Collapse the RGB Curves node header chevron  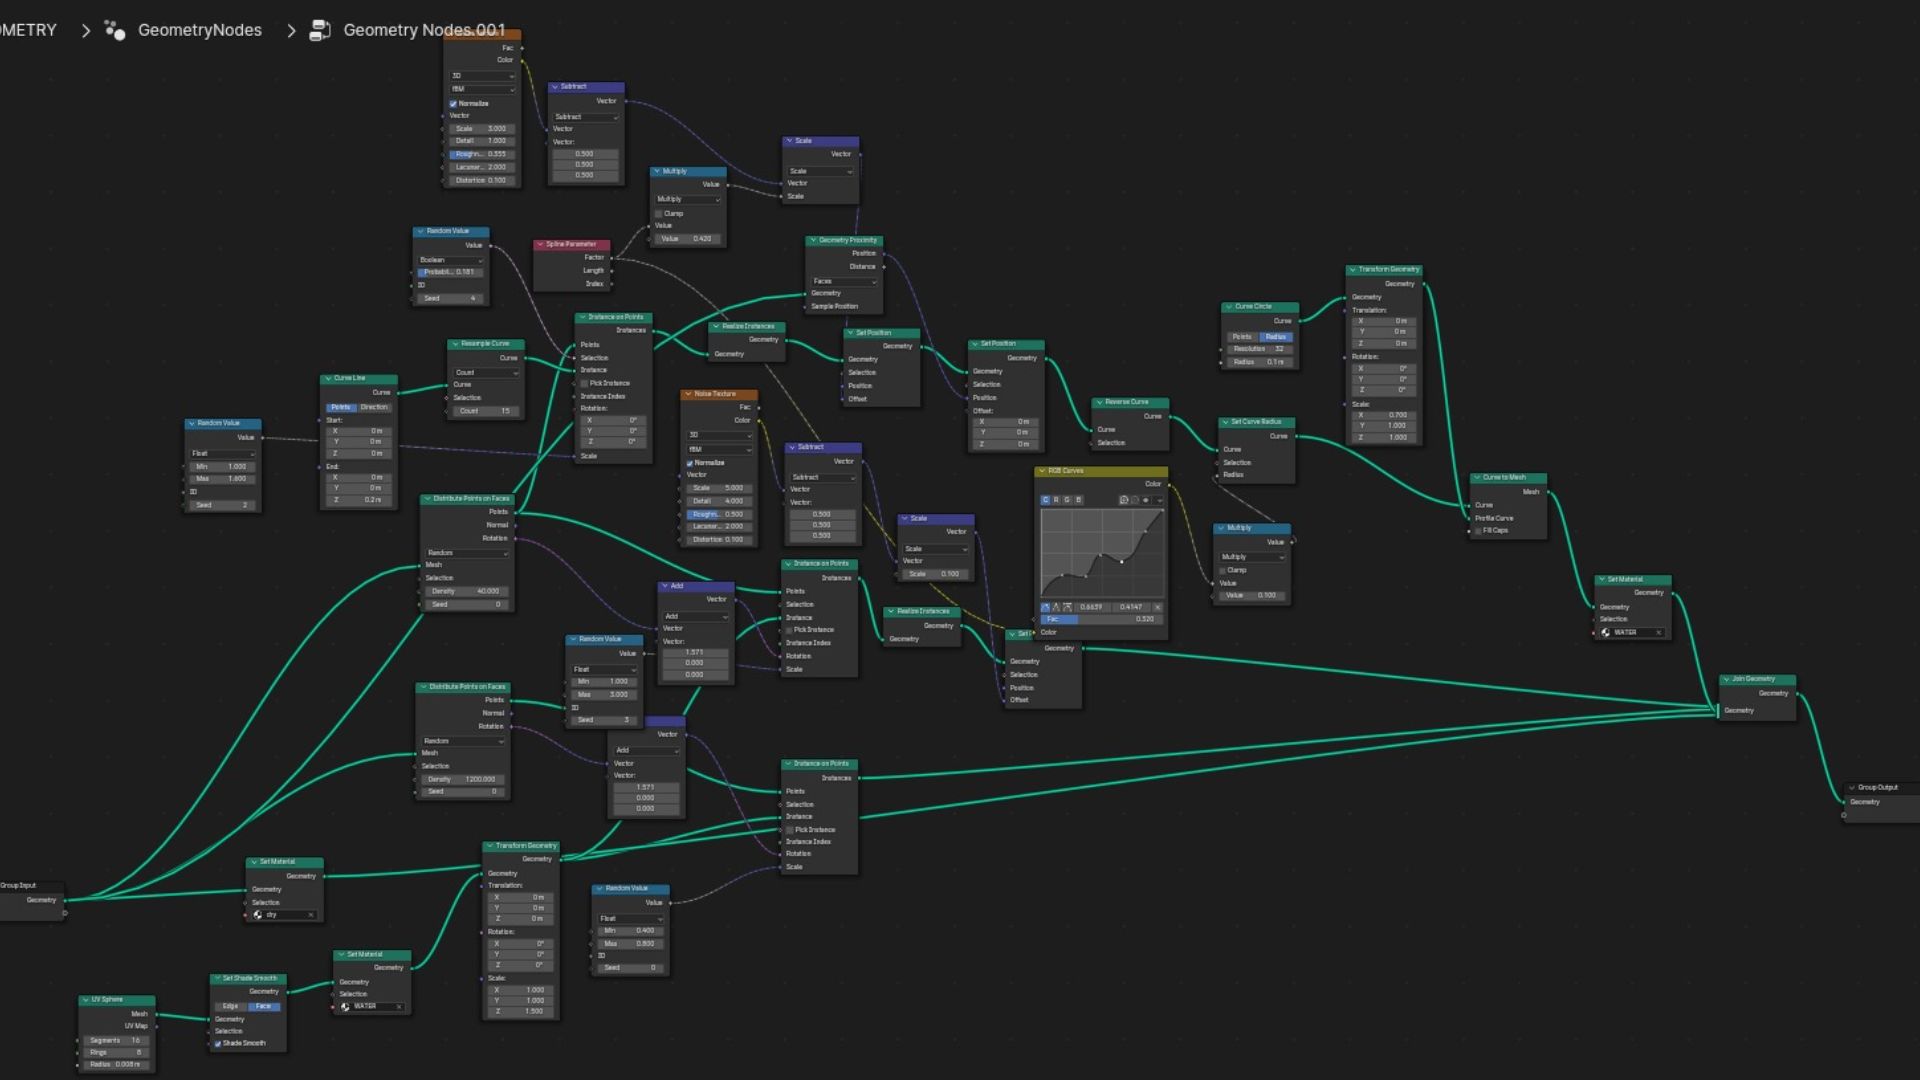click(x=1041, y=471)
